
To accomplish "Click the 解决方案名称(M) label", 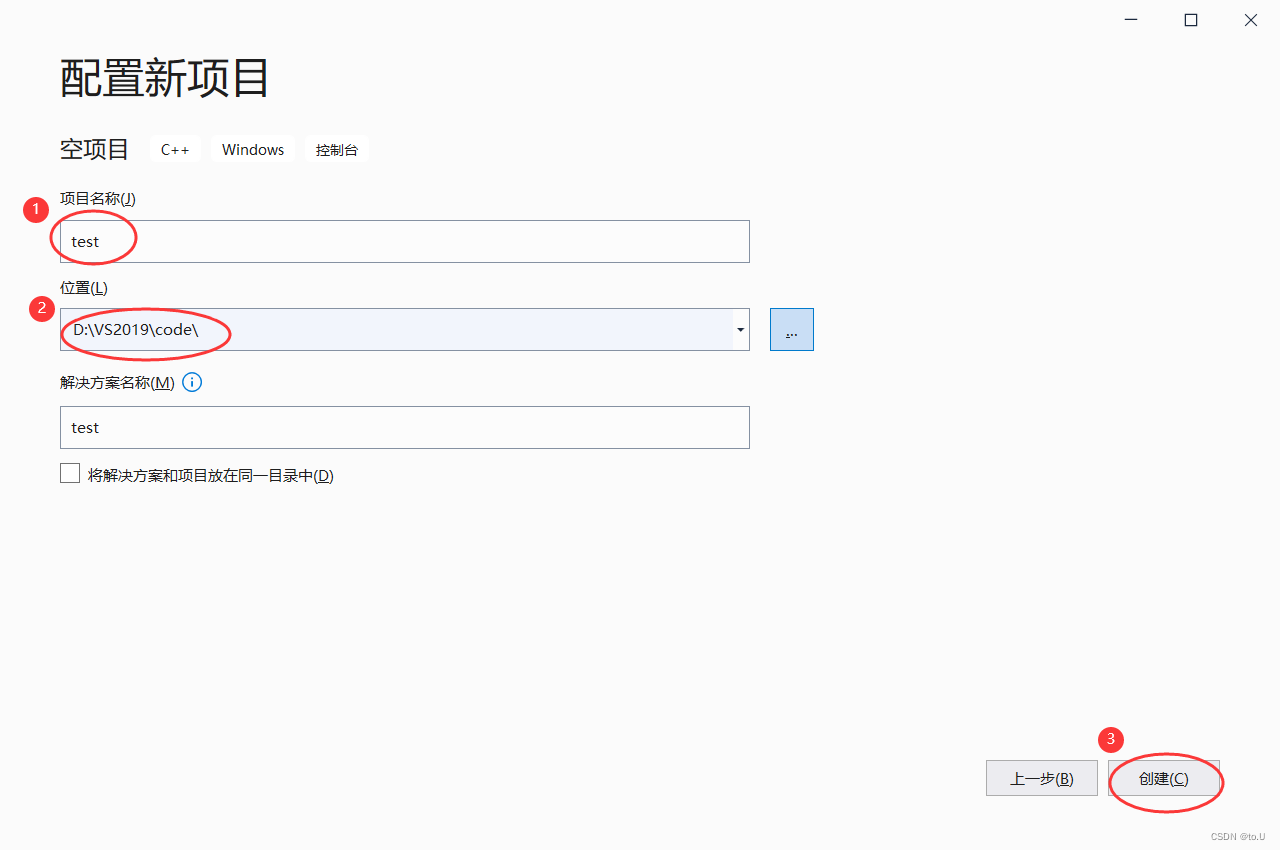I will click(117, 383).
